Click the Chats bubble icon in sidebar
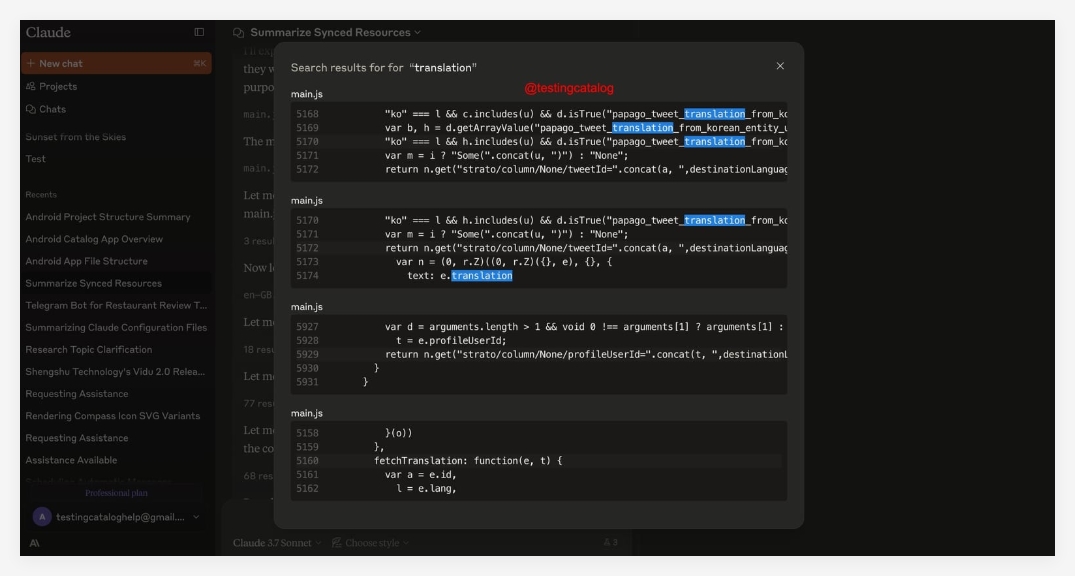Viewport: 1075px width, 576px height. (31, 109)
